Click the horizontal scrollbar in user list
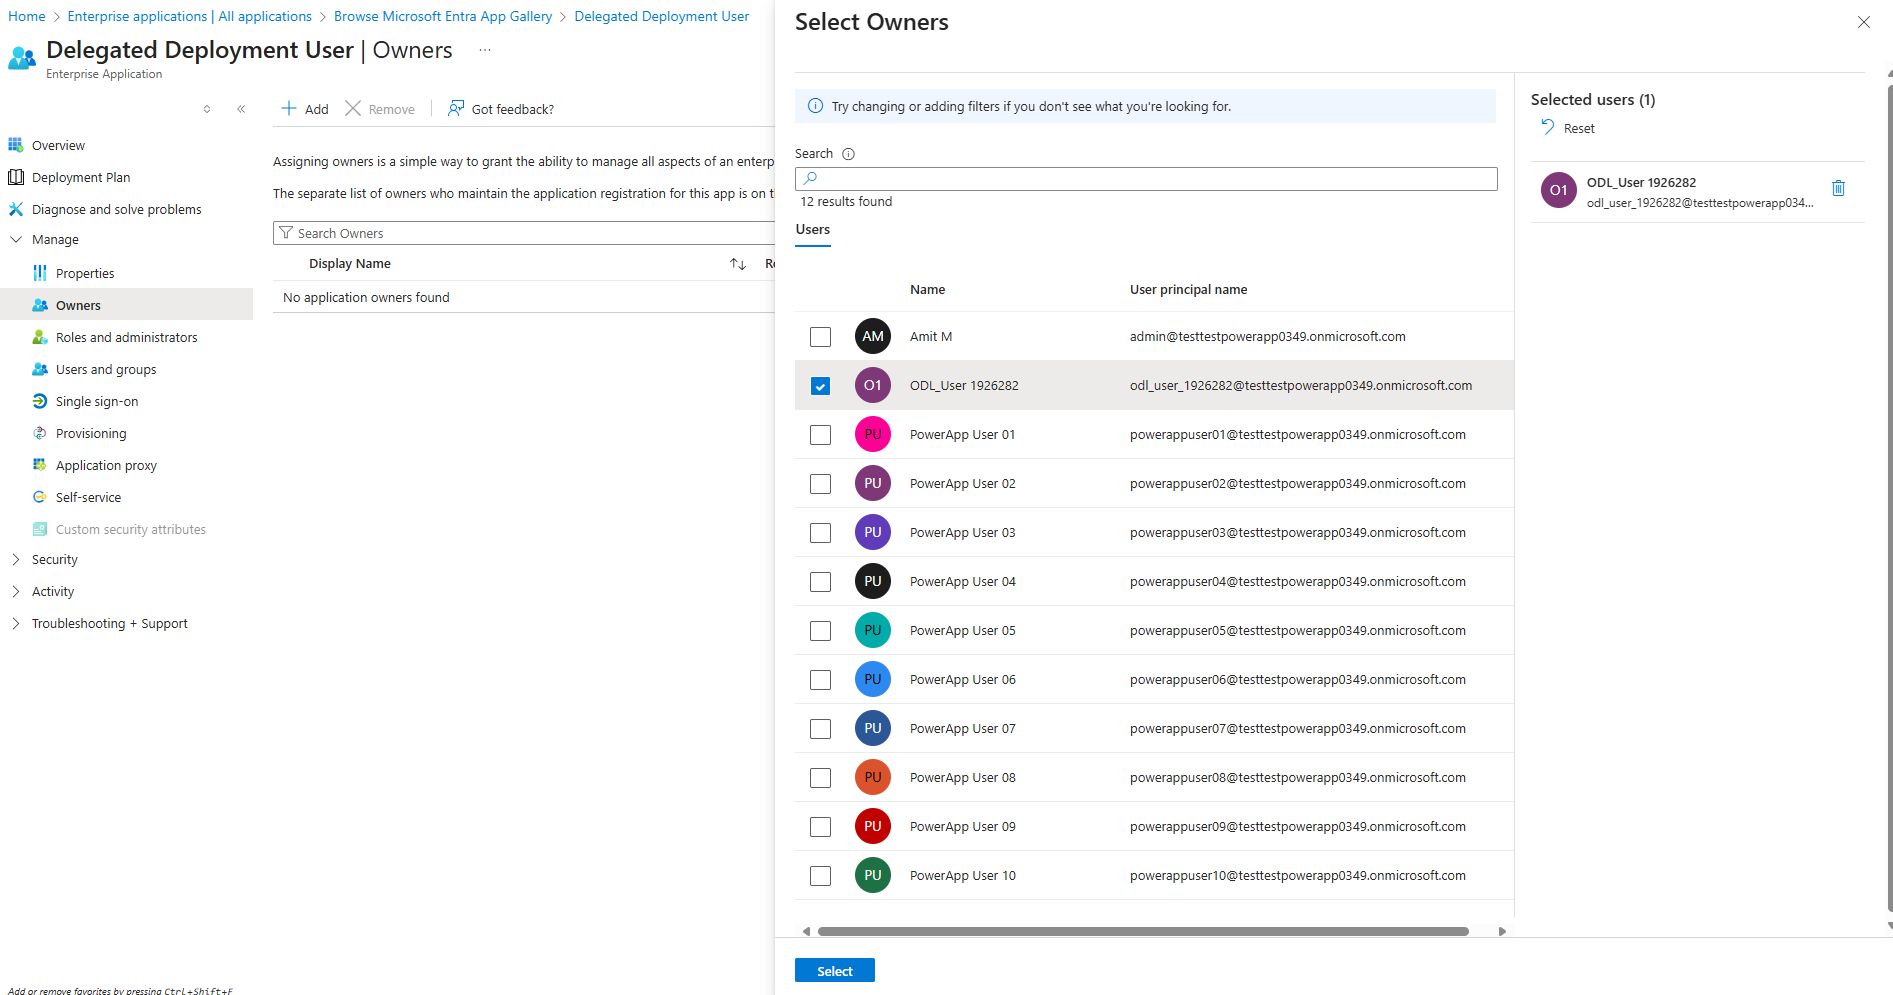Viewport: 1893px width, 995px height. tap(1142, 931)
